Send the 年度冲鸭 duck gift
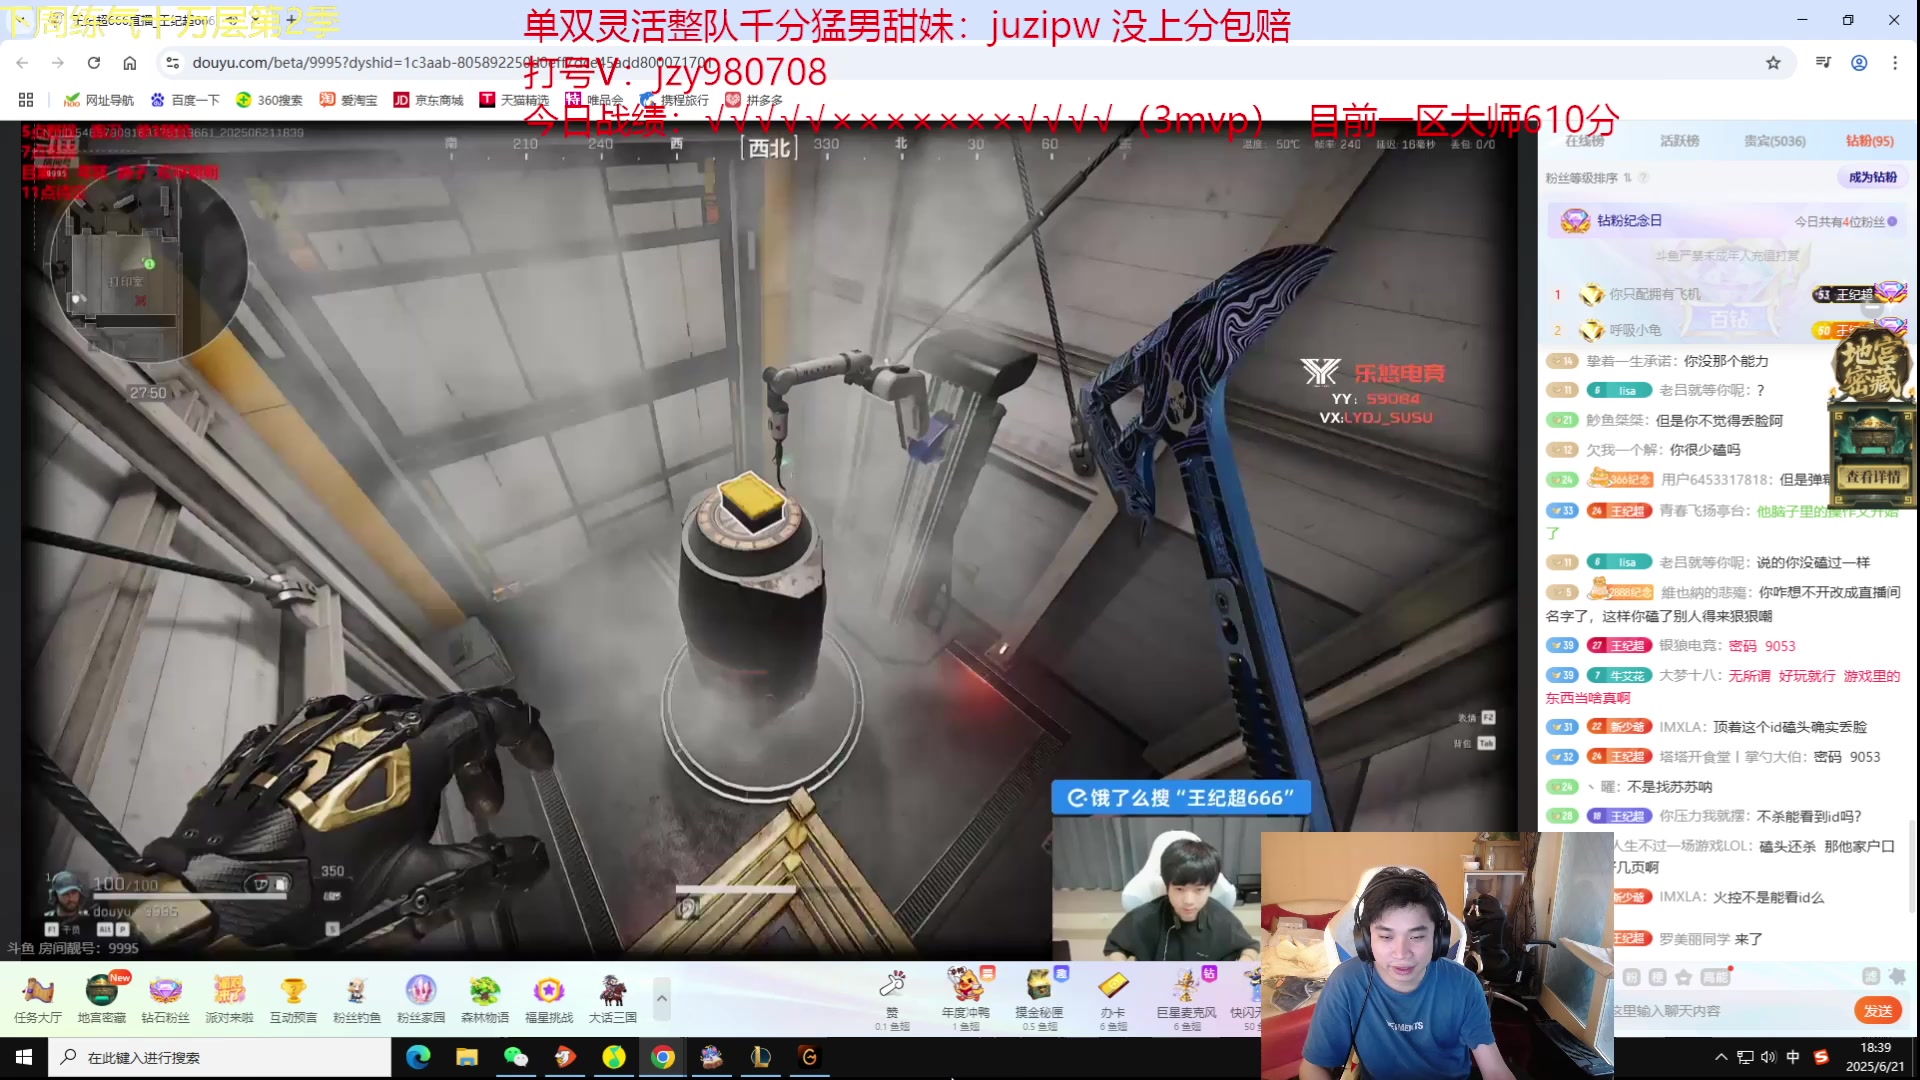This screenshot has width=1920, height=1080. click(965, 997)
